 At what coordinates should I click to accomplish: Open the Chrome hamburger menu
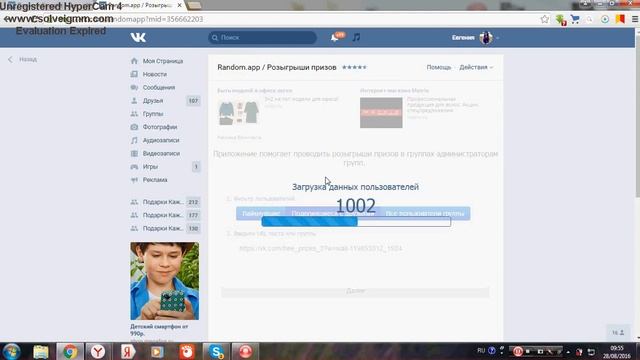635,19
